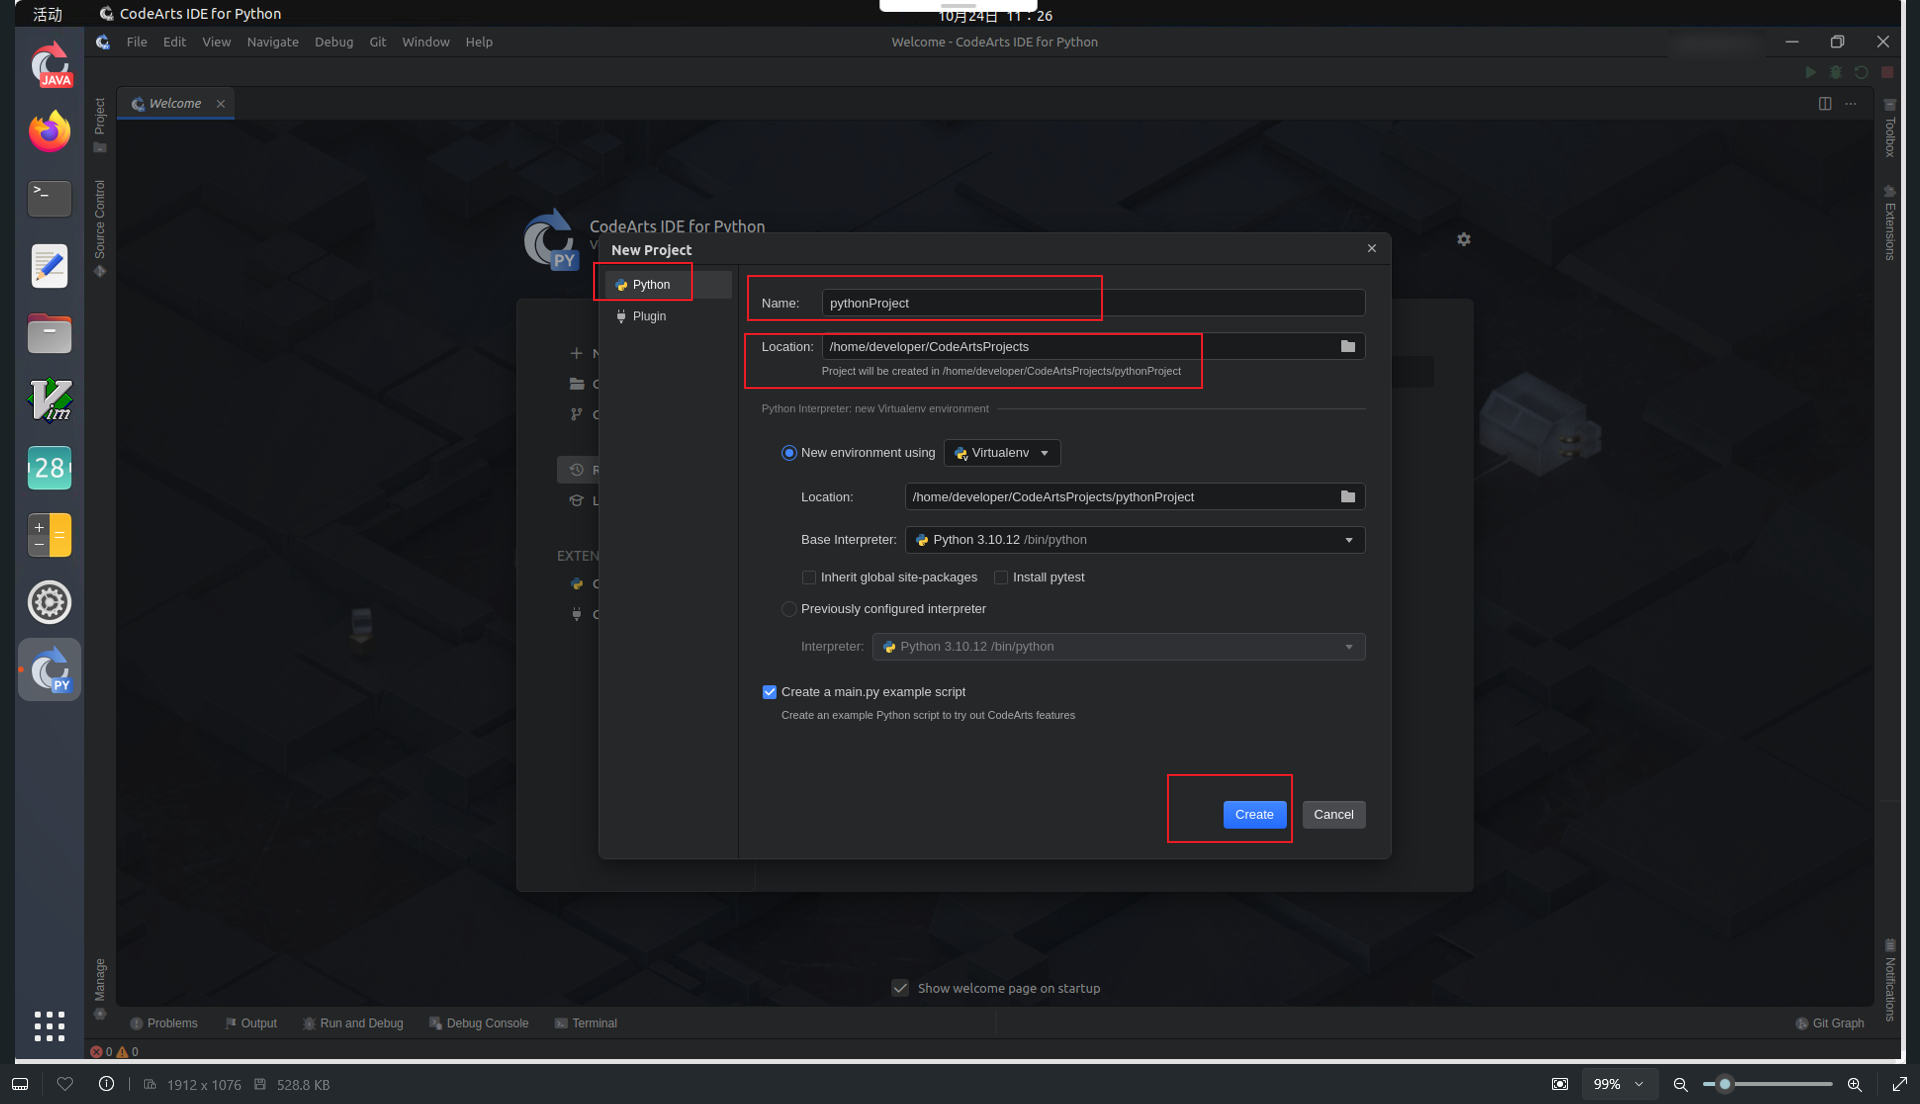Click the folder icon for virtualenv Location
Image resolution: width=1920 pixels, height=1104 pixels.
[1347, 497]
